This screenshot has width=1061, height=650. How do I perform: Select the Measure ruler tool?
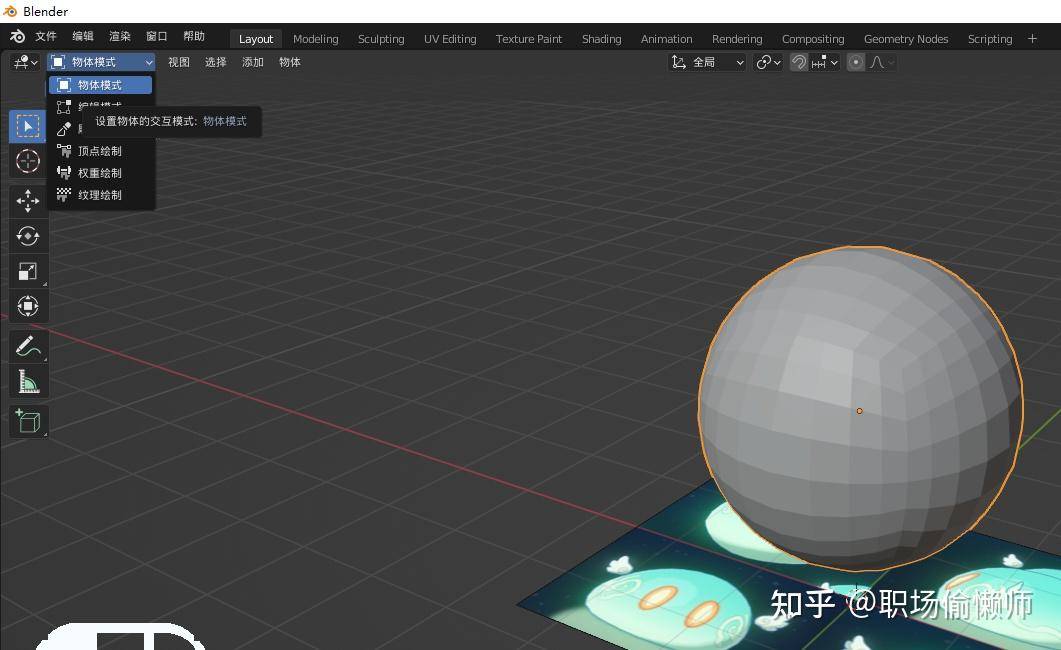click(28, 381)
